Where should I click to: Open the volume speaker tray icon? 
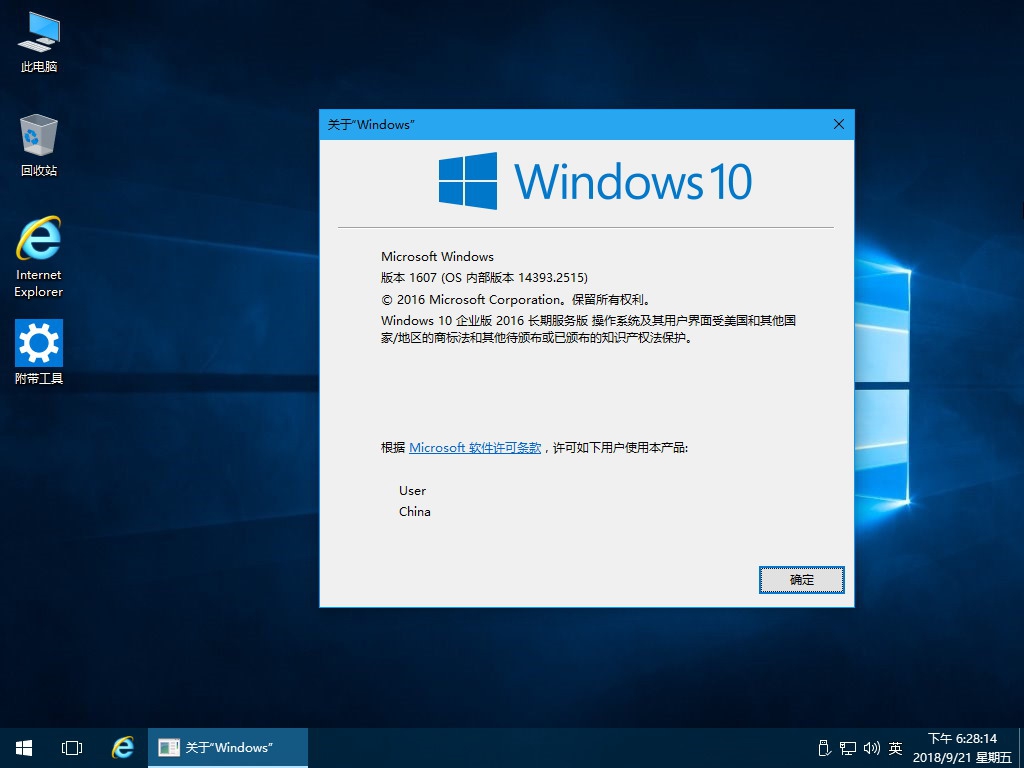871,748
